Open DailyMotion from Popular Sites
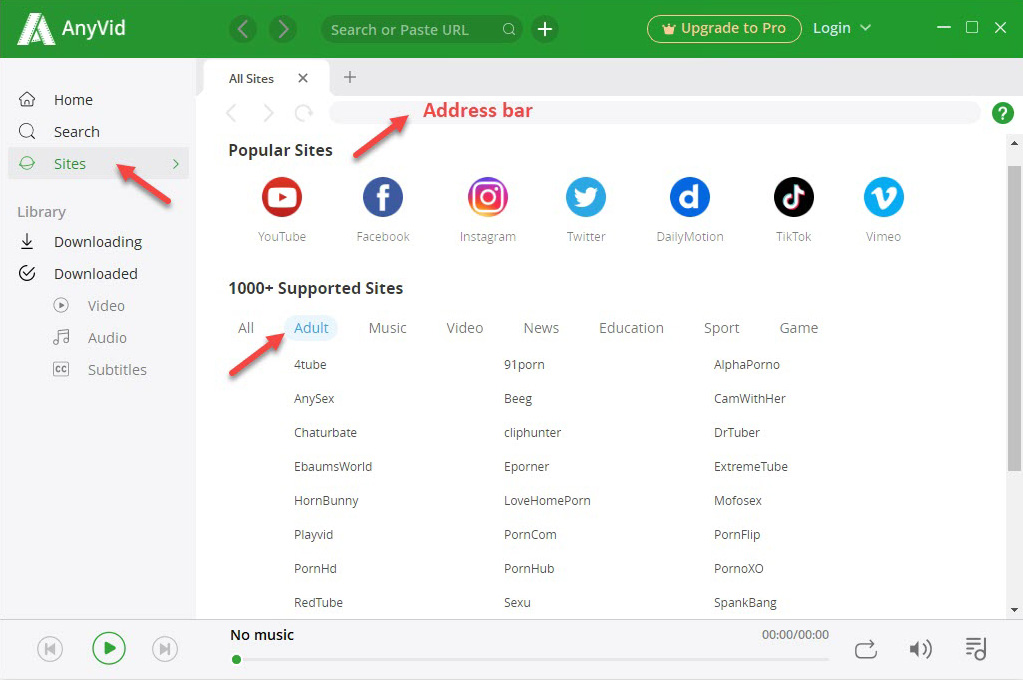 690,197
